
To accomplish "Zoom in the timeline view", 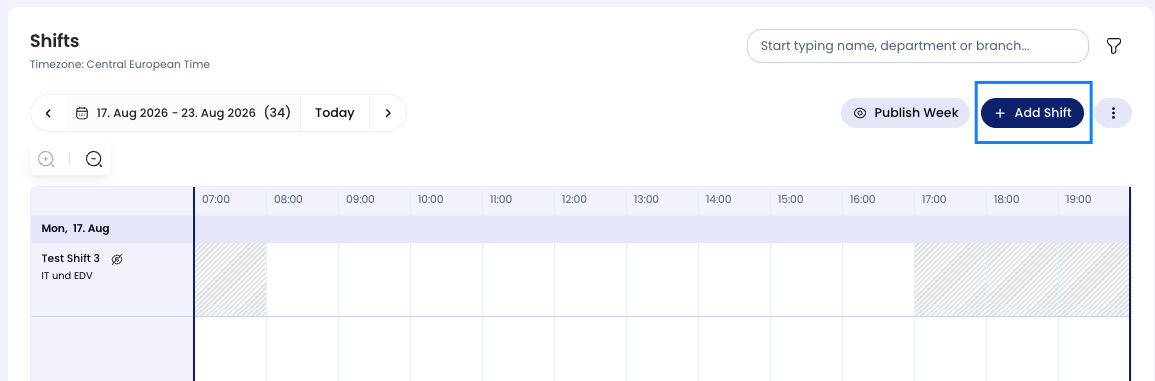I will coord(46,158).
